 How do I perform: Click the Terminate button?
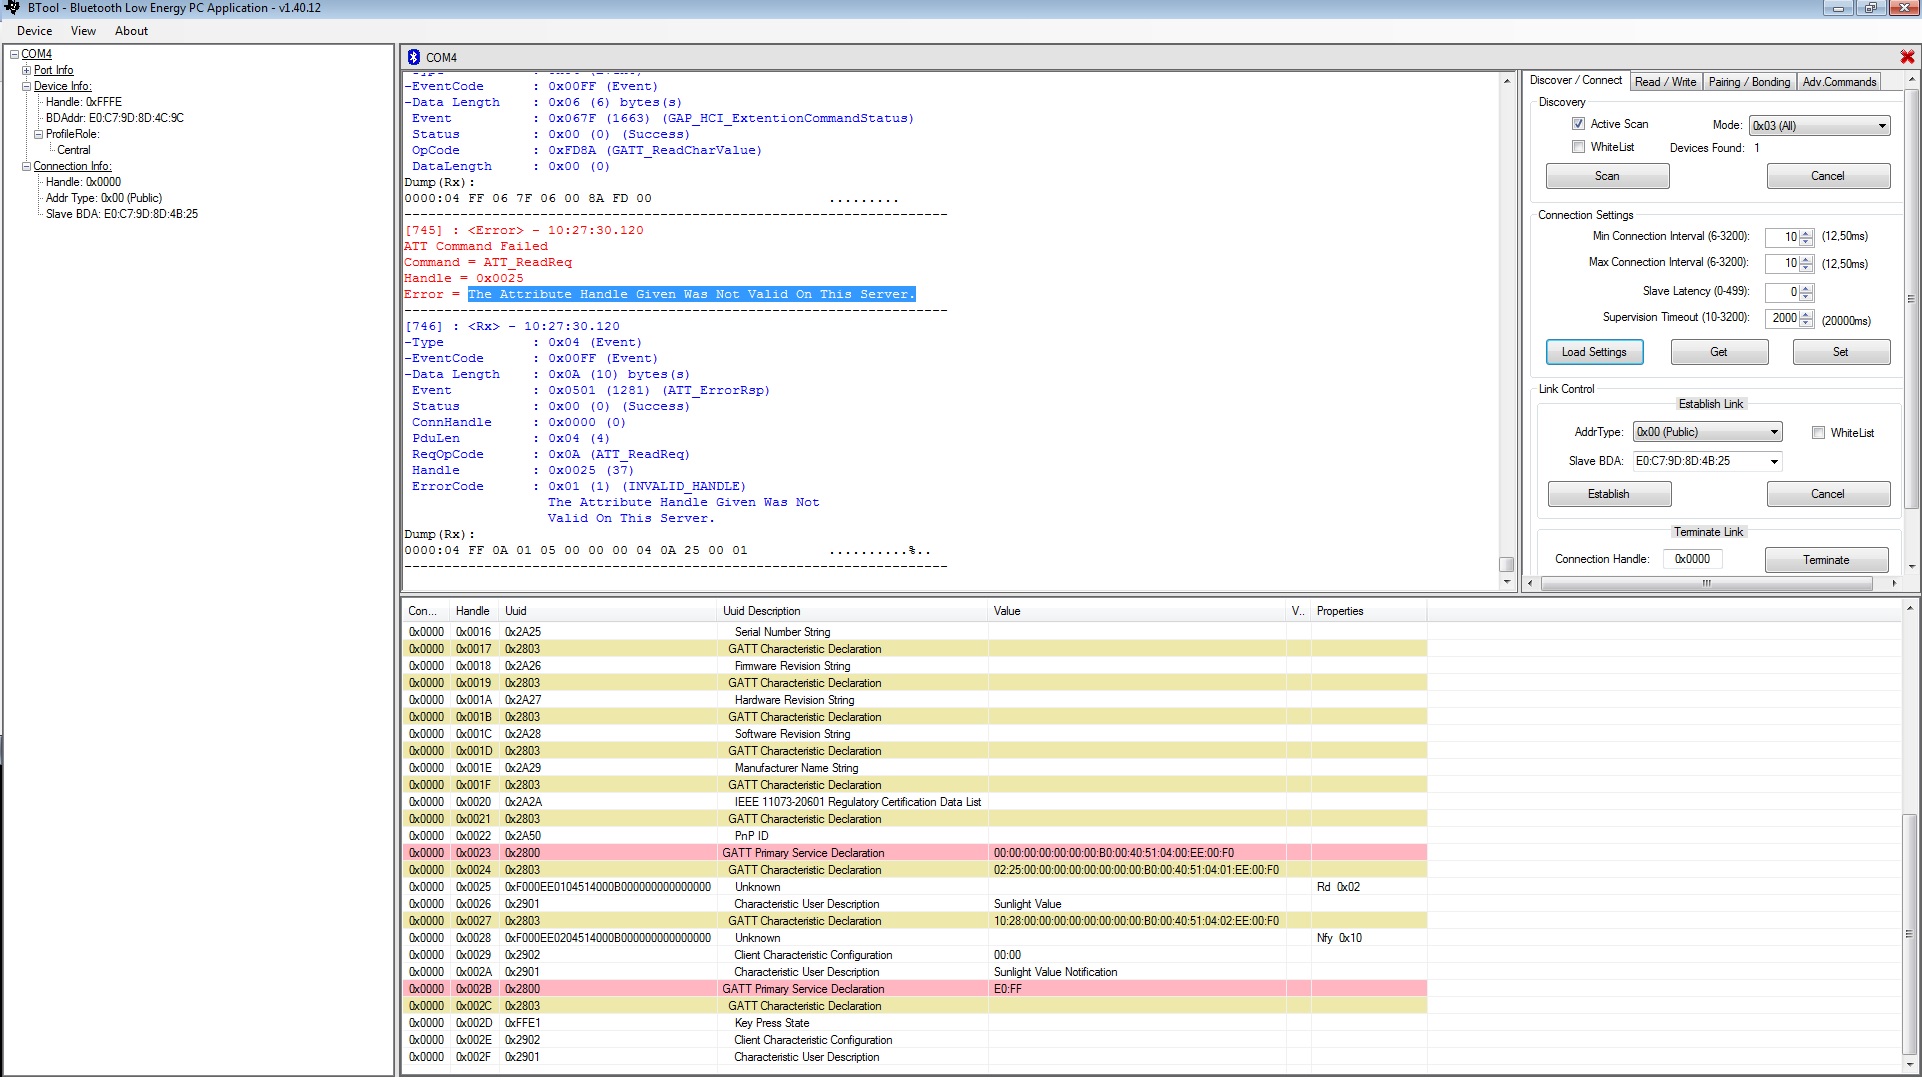coord(1826,560)
